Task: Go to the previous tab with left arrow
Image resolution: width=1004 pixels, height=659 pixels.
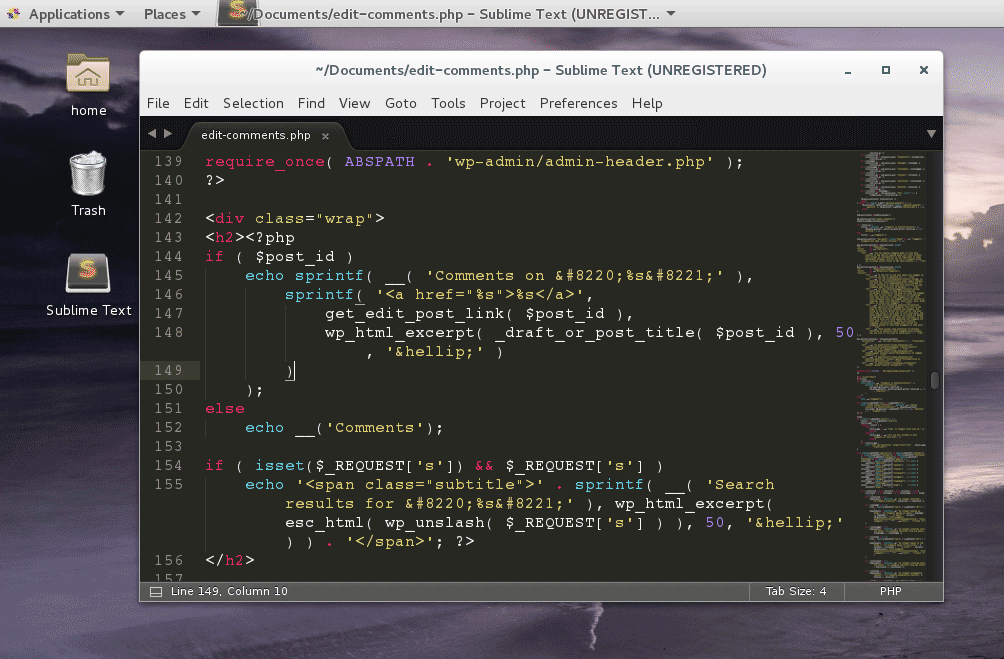Action: click(x=152, y=133)
